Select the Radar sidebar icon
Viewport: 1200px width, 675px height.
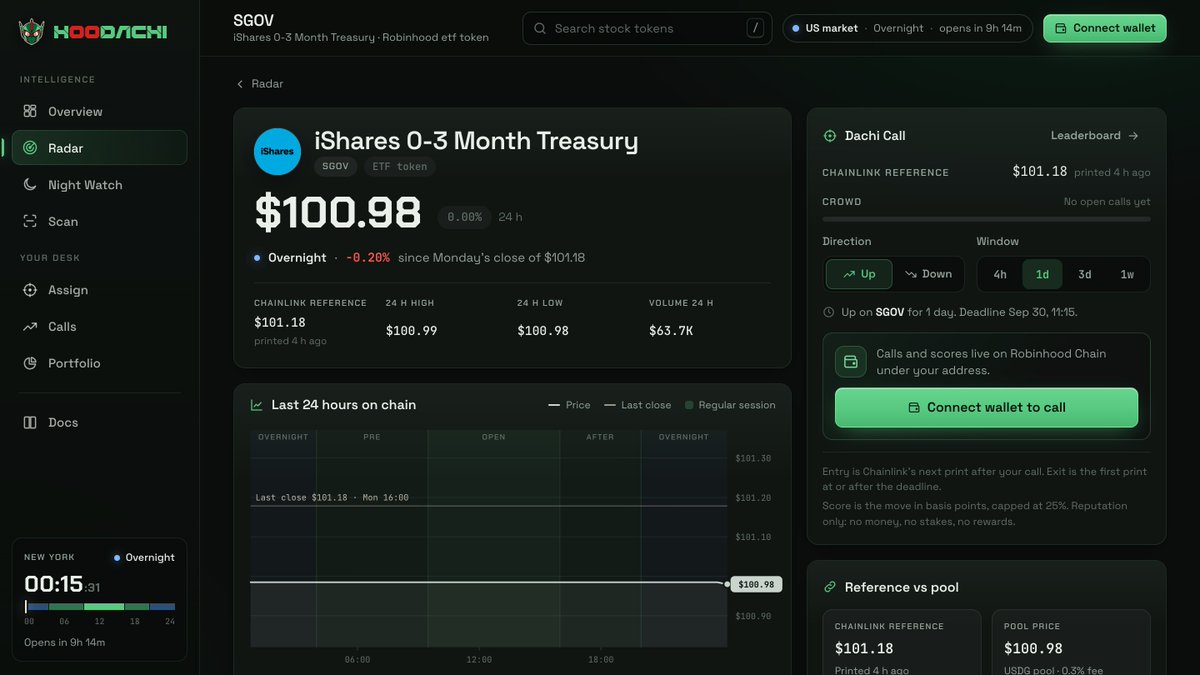[30, 148]
